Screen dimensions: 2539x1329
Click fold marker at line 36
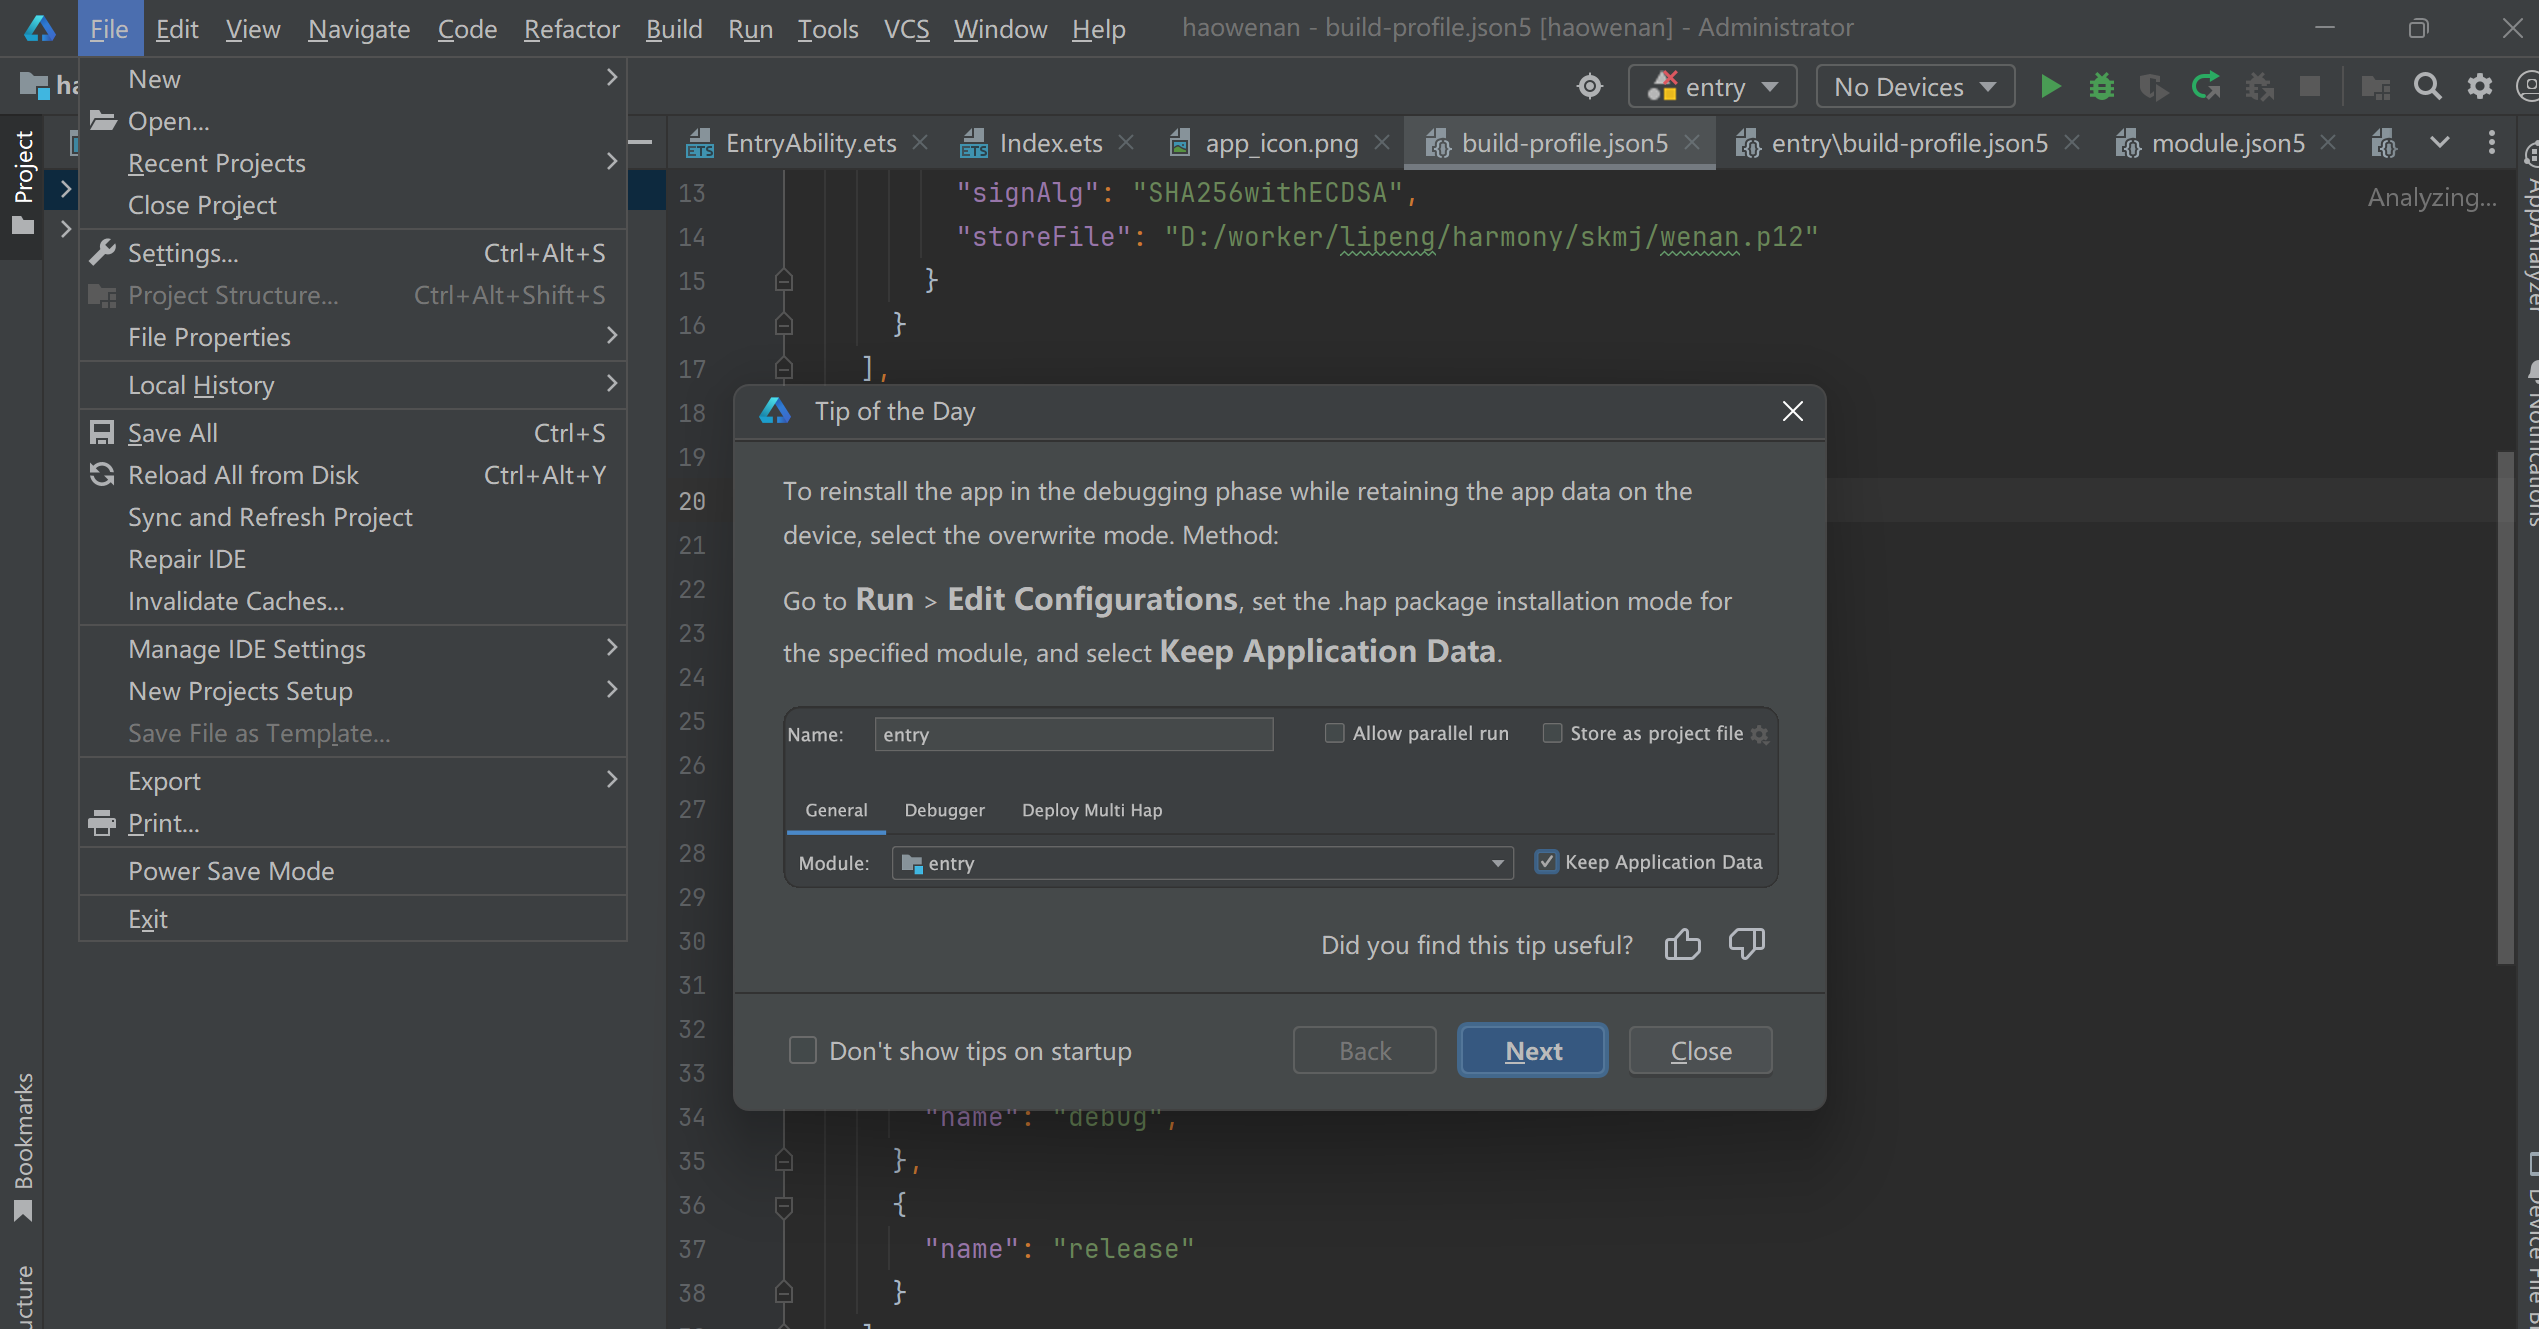784,1205
